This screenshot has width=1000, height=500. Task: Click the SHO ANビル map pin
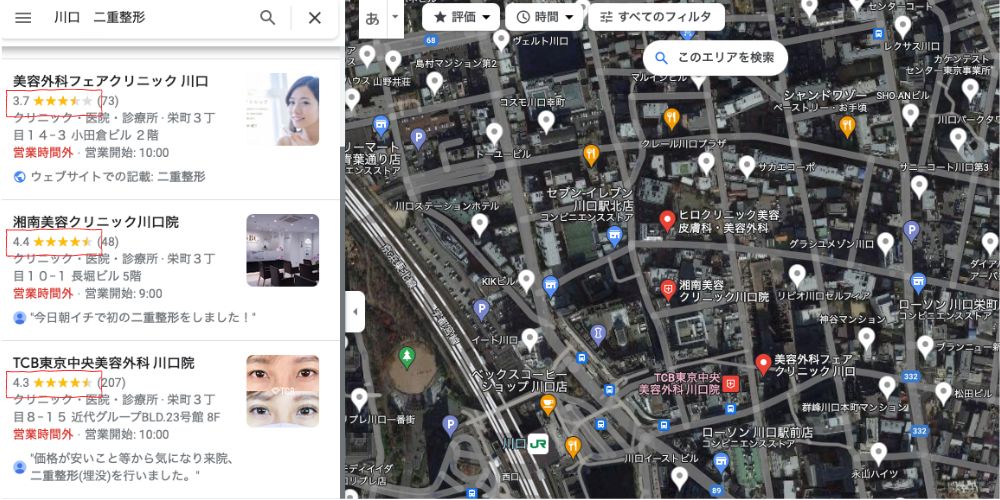point(911,115)
